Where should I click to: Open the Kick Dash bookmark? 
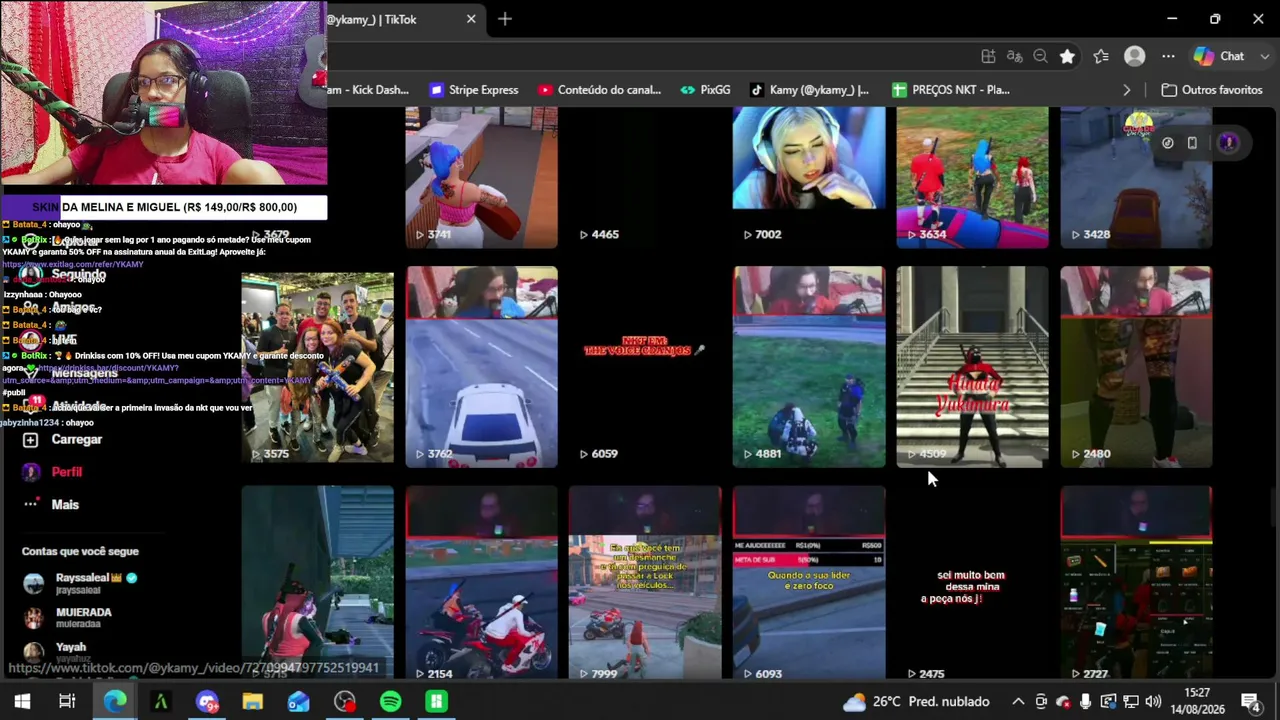367,90
